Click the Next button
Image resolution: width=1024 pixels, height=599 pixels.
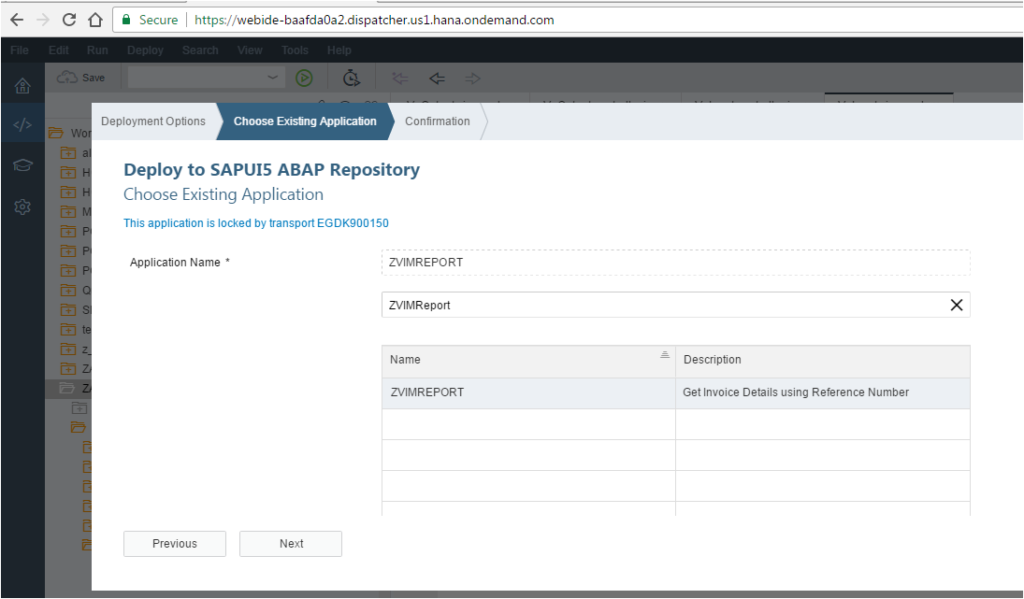290,543
